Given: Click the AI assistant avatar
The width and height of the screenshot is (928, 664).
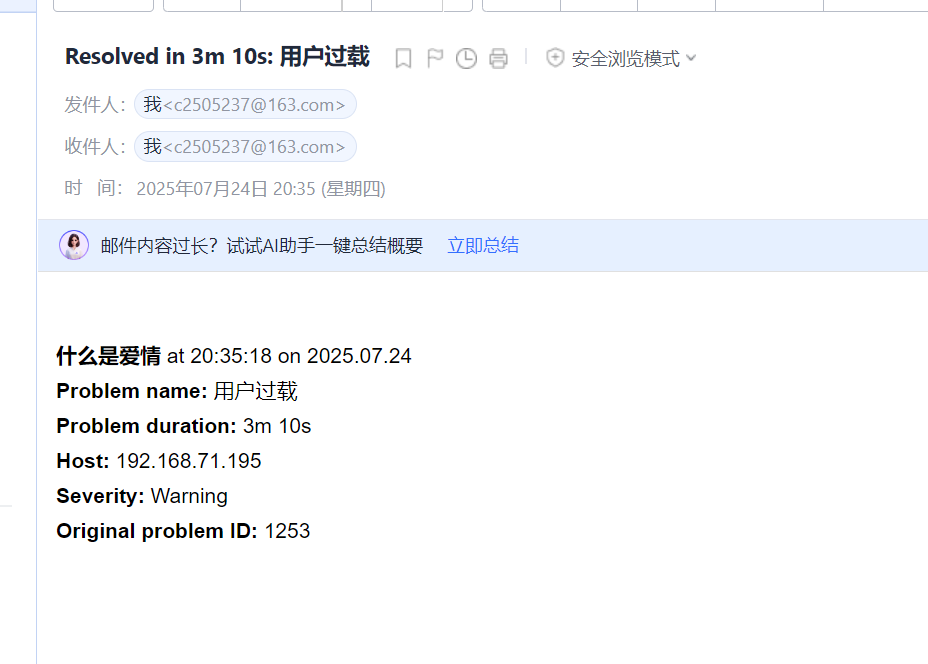Looking at the screenshot, I should [x=74, y=245].
